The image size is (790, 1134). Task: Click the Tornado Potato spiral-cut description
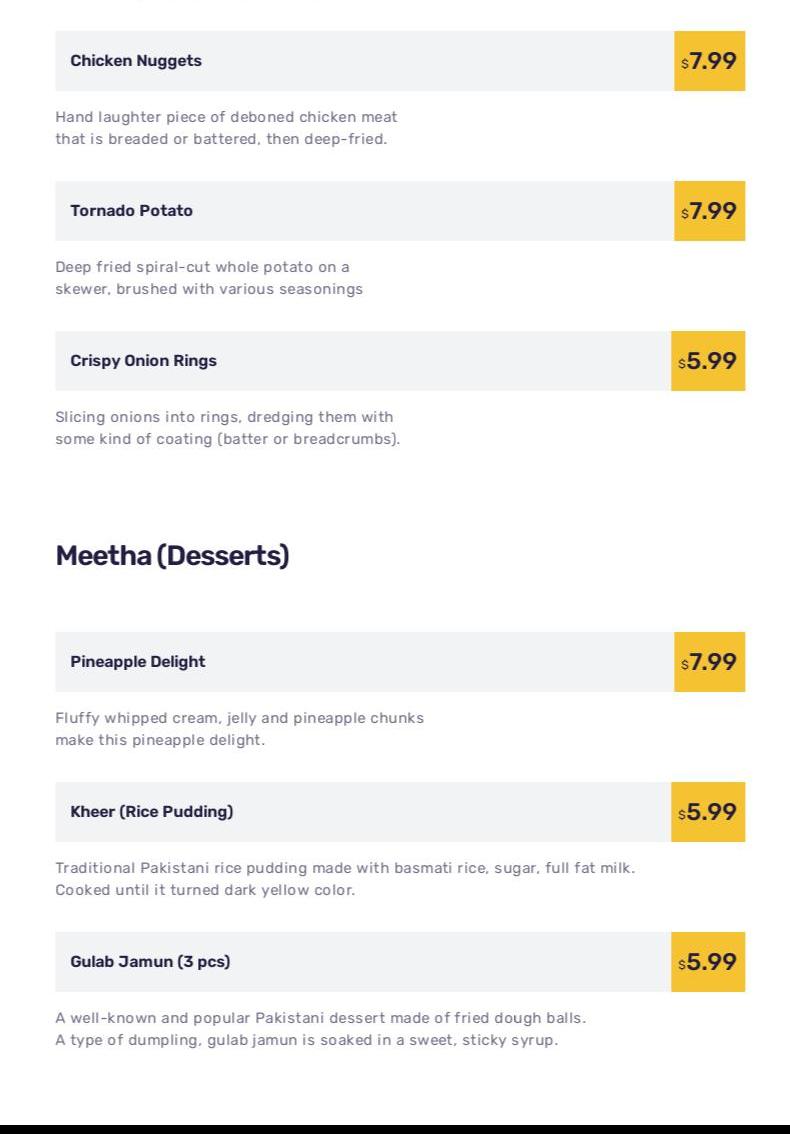208,278
